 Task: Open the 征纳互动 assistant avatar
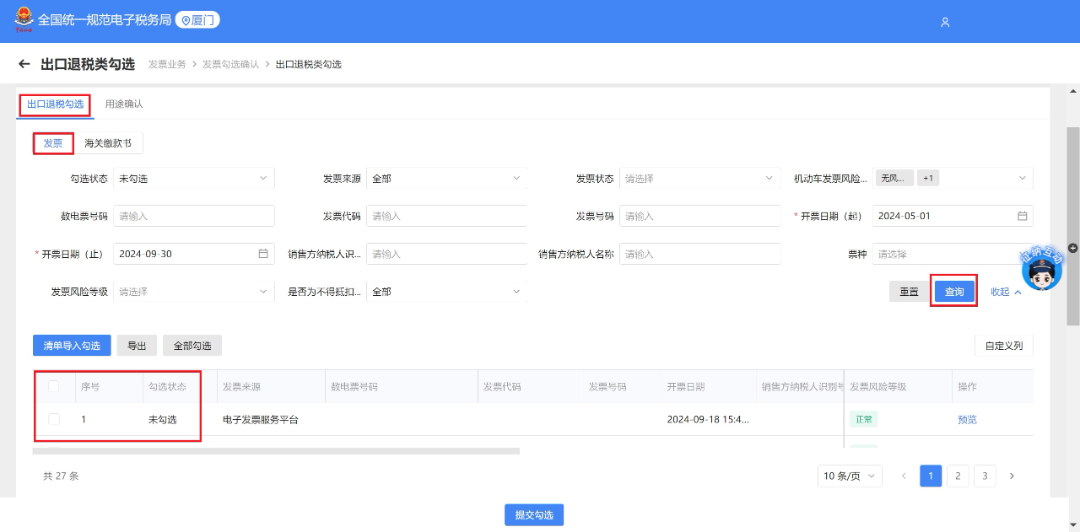click(1041, 269)
